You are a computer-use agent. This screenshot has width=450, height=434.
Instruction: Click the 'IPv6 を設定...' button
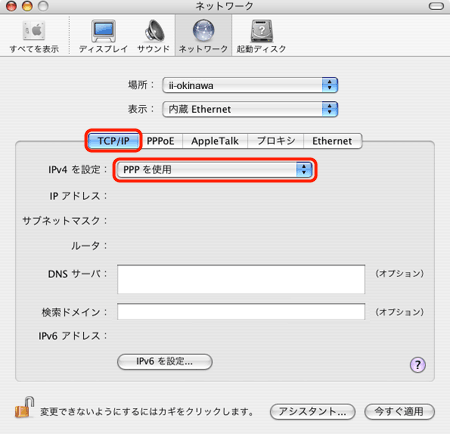coord(165,362)
